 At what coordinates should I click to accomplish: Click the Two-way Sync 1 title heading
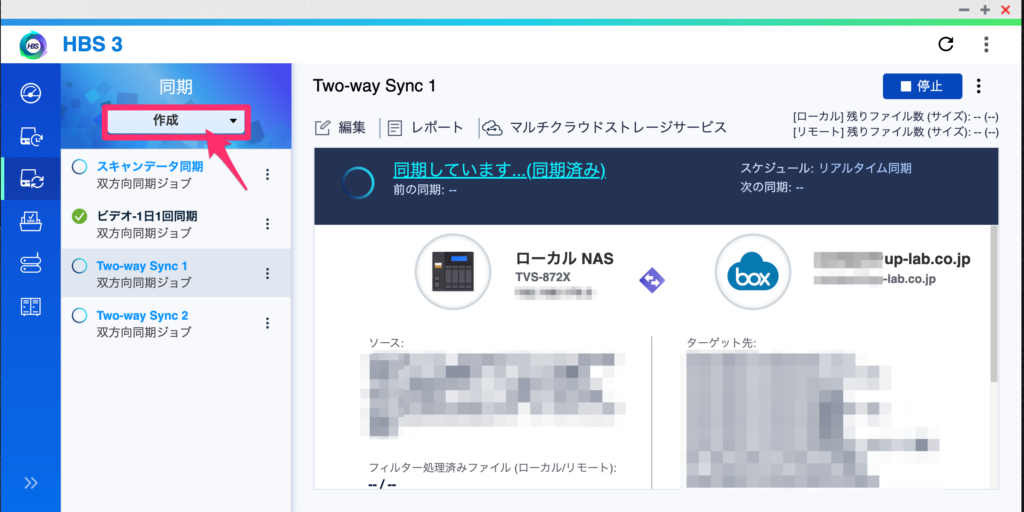click(x=374, y=86)
